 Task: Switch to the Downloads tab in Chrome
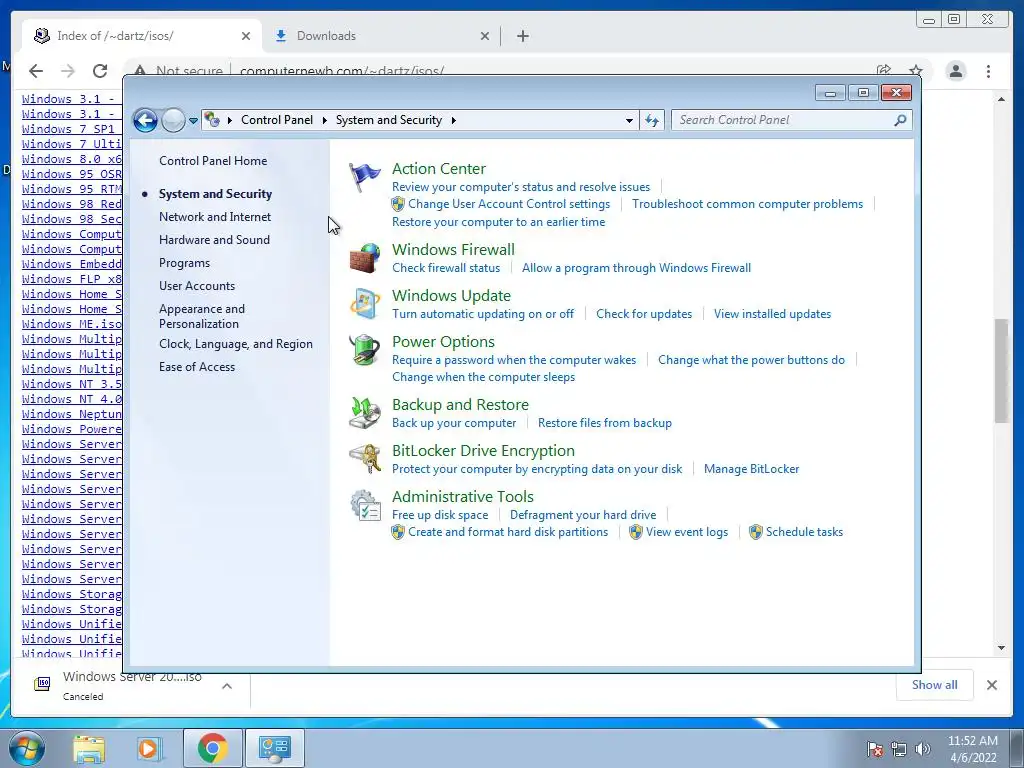pyautogui.click(x=380, y=36)
